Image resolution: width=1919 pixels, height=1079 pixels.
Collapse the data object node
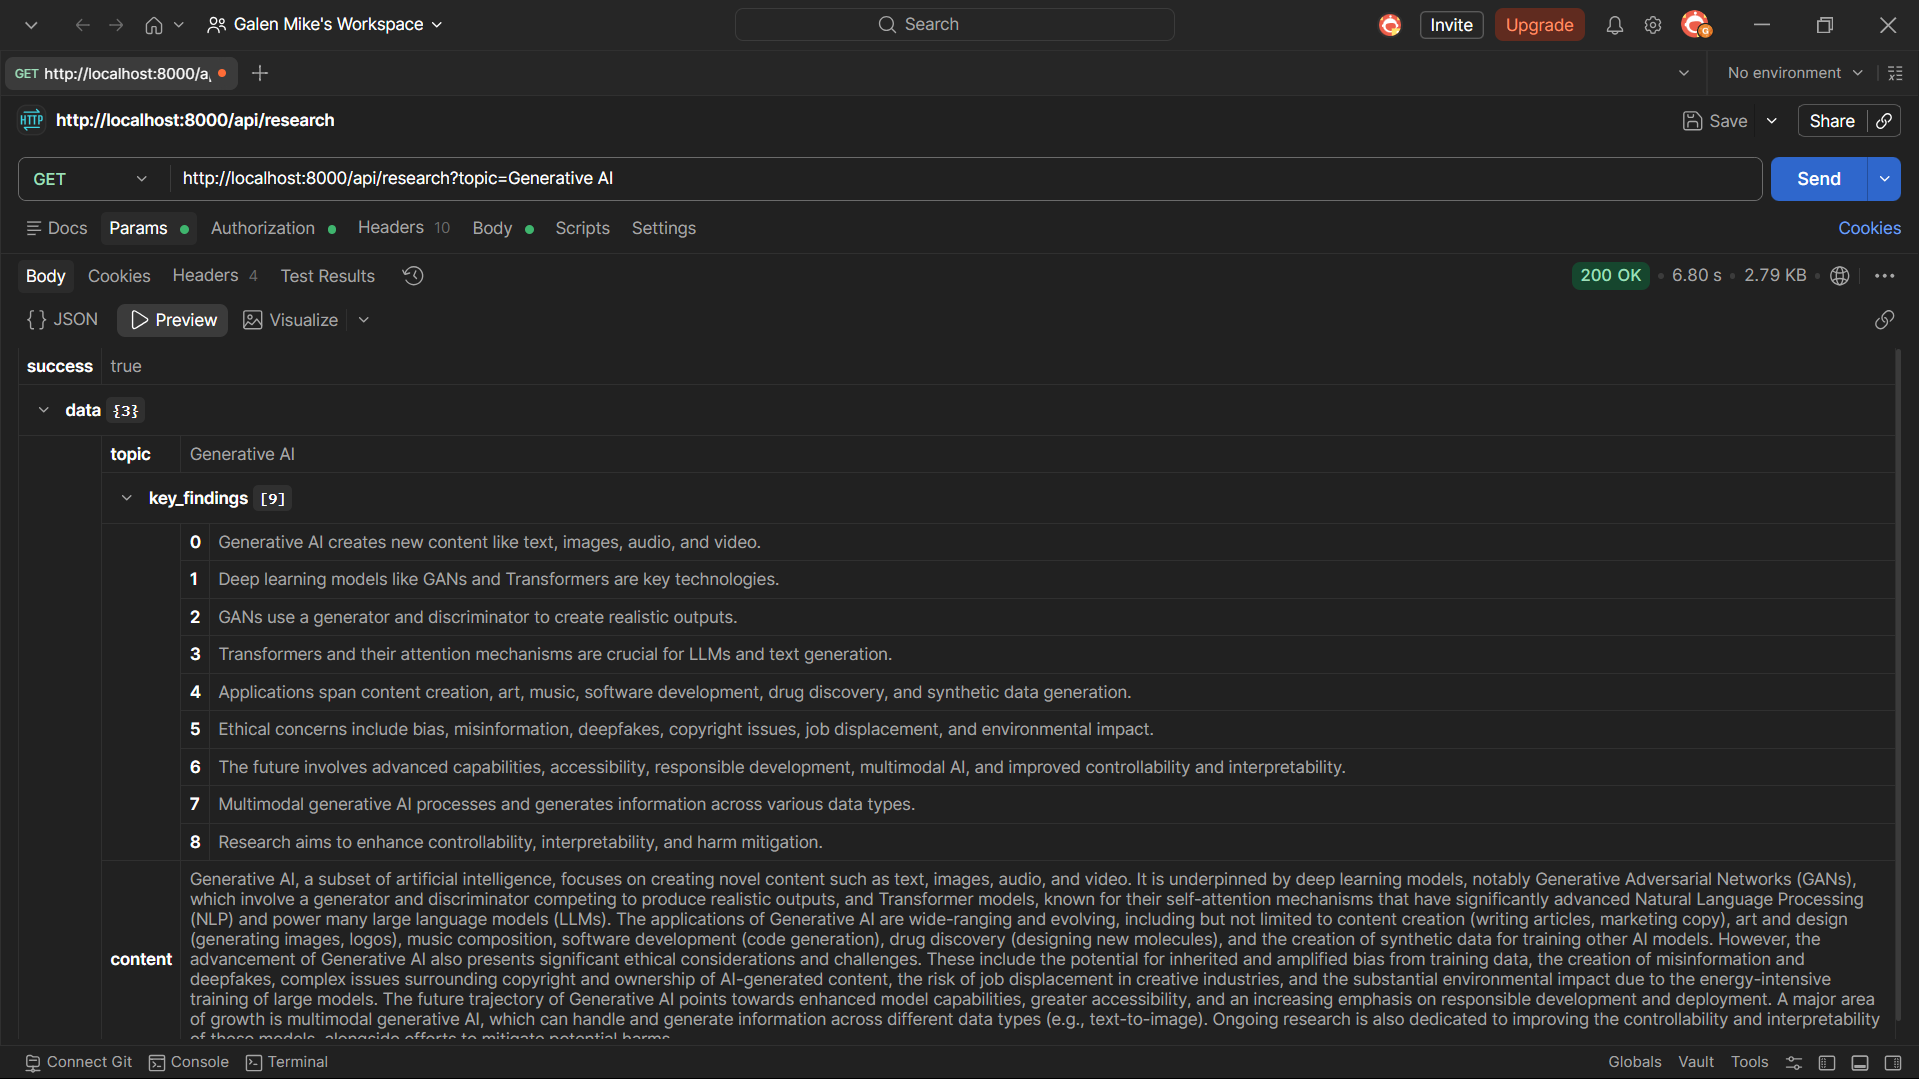click(x=44, y=410)
